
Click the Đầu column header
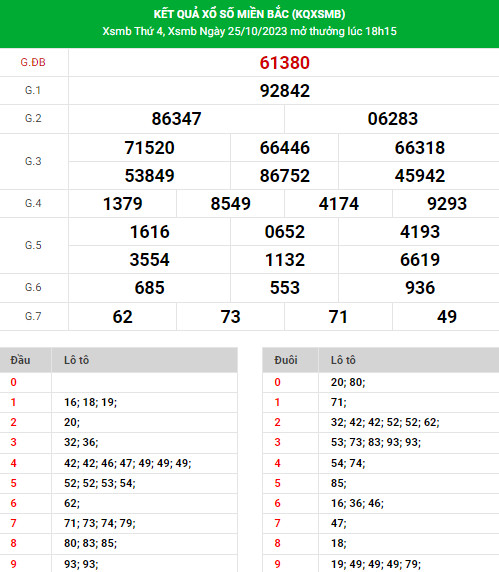coord(20,360)
